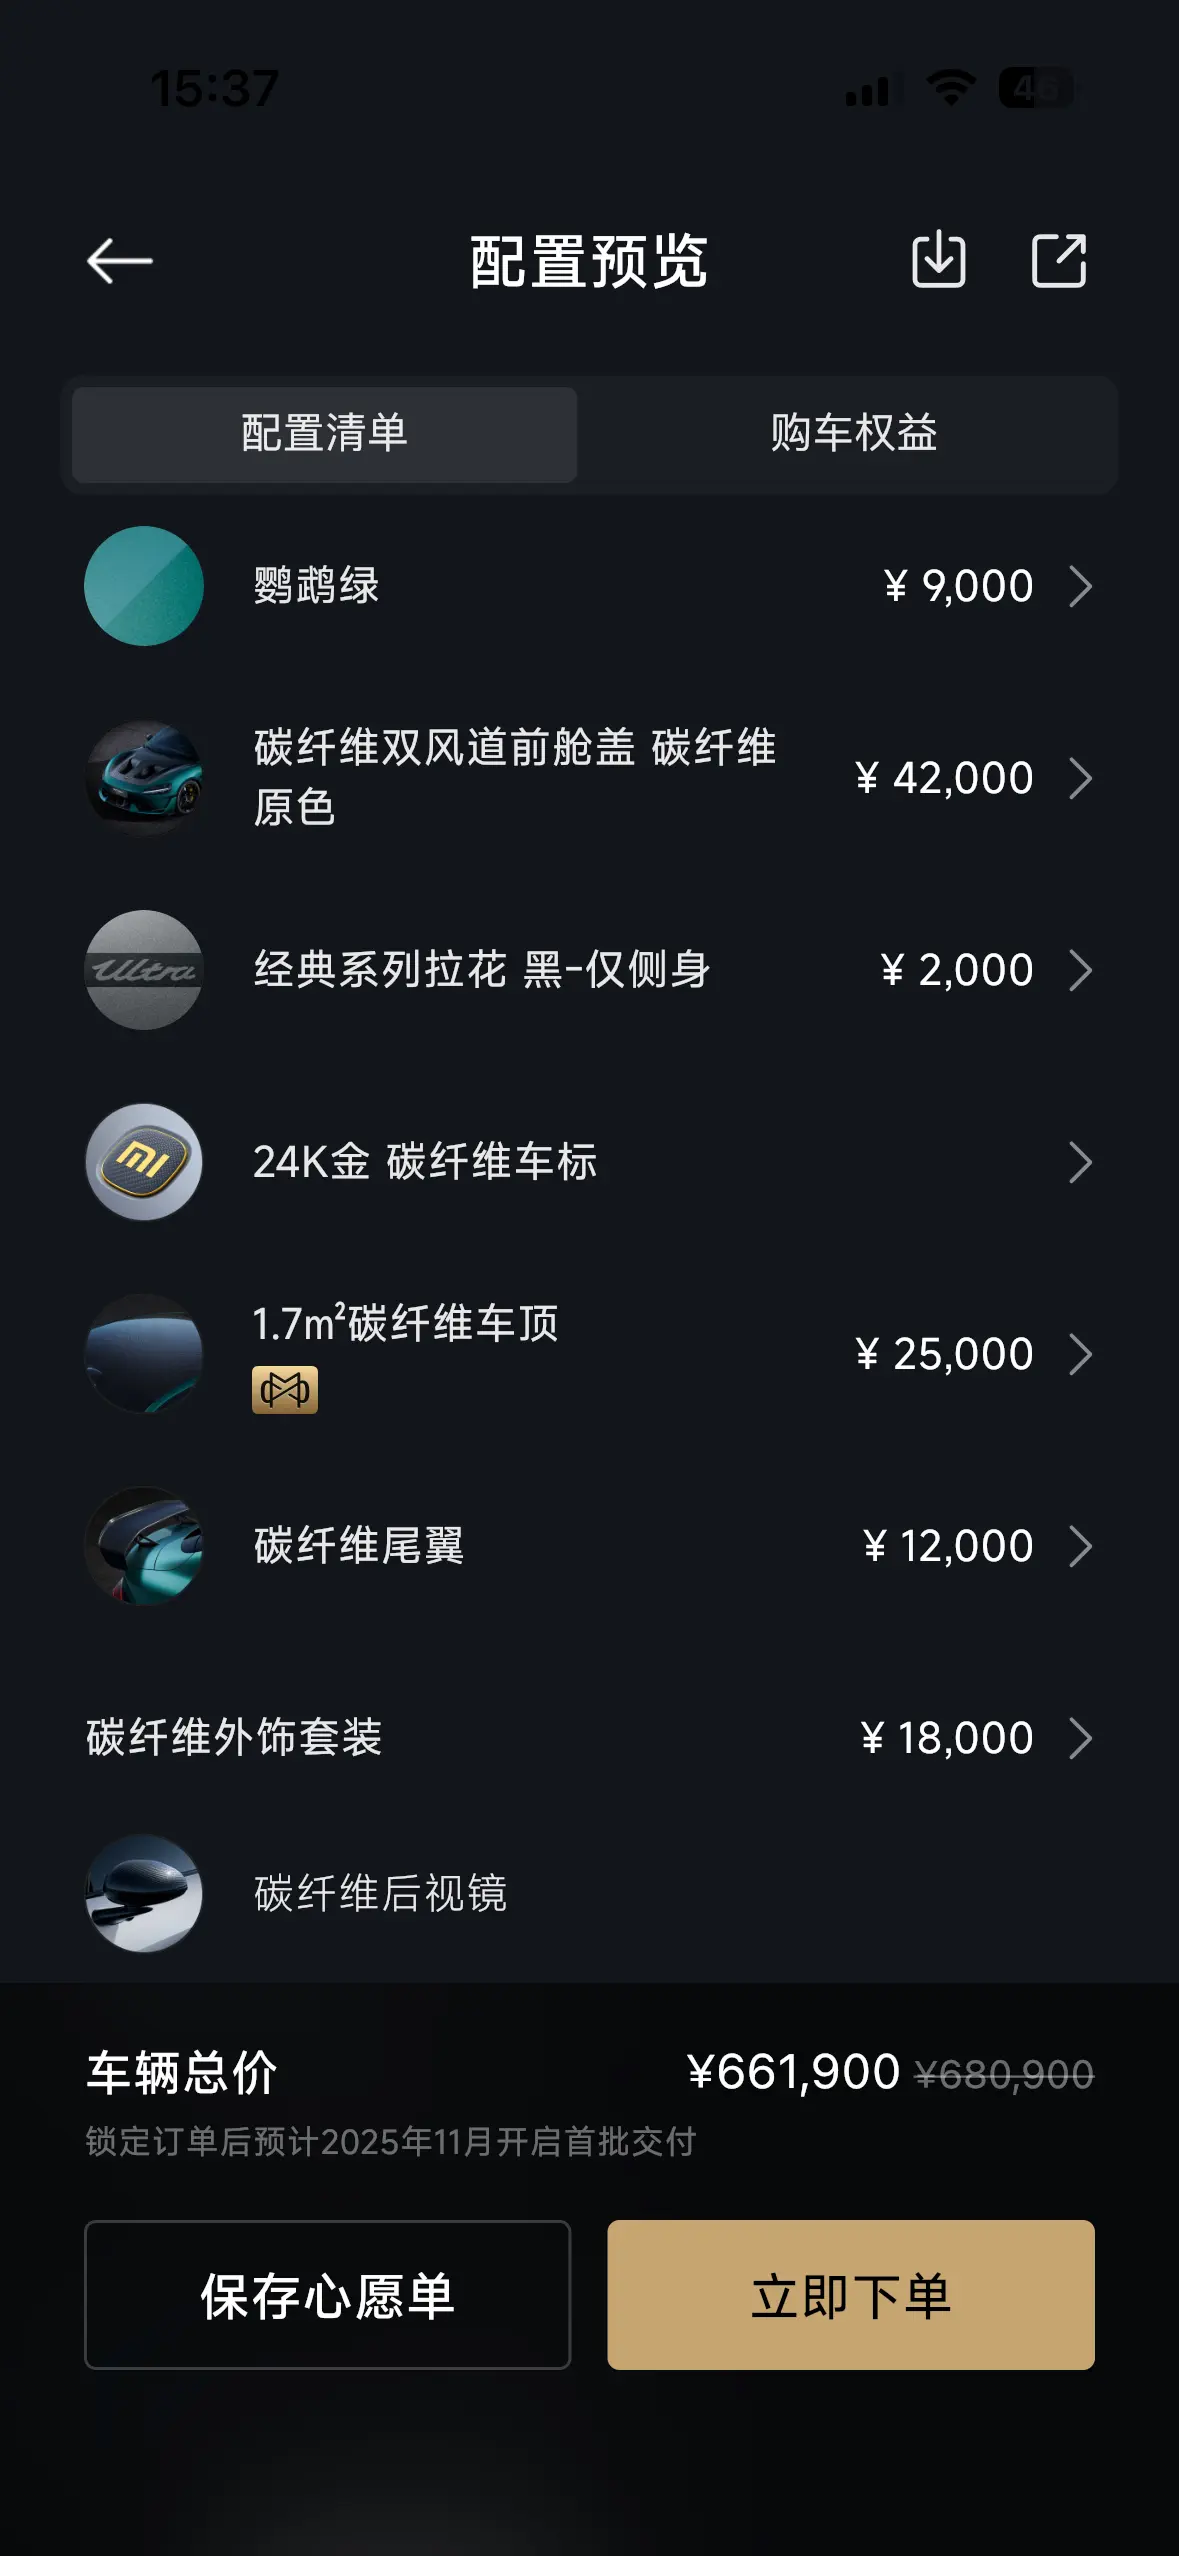This screenshot has height=2556, width=1179.
Task: Tap the download configuration icon
Action: [938, 261]
